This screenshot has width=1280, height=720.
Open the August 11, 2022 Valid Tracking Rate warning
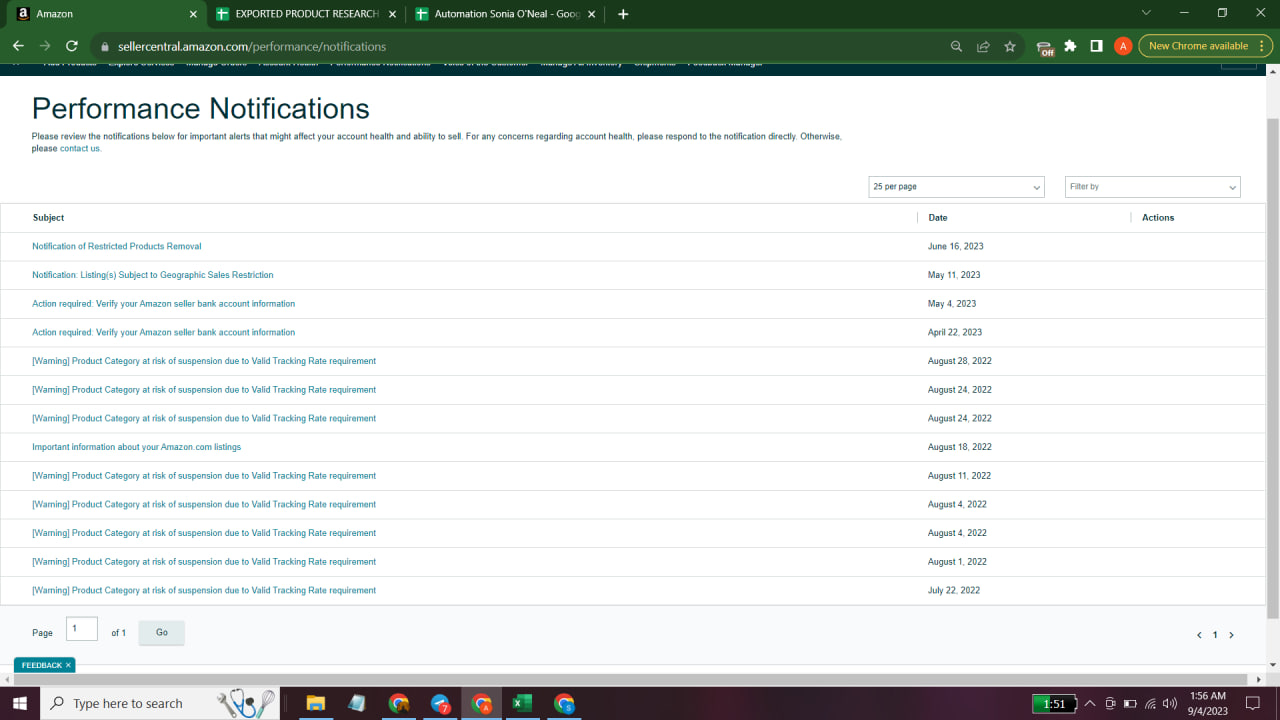pos(204,476)
